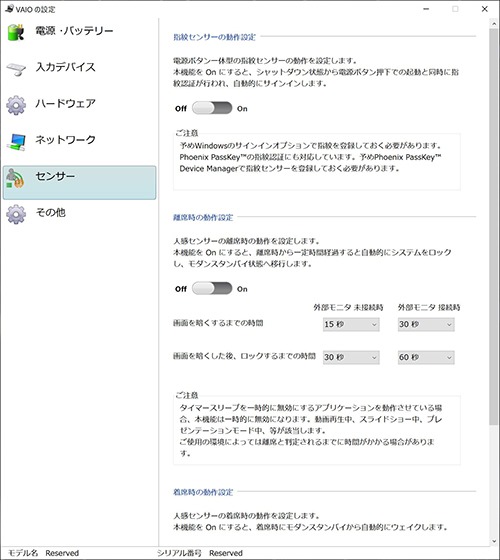Click the gear icon beside ハードウェア

pyautogui.click(x=16, y=105)
